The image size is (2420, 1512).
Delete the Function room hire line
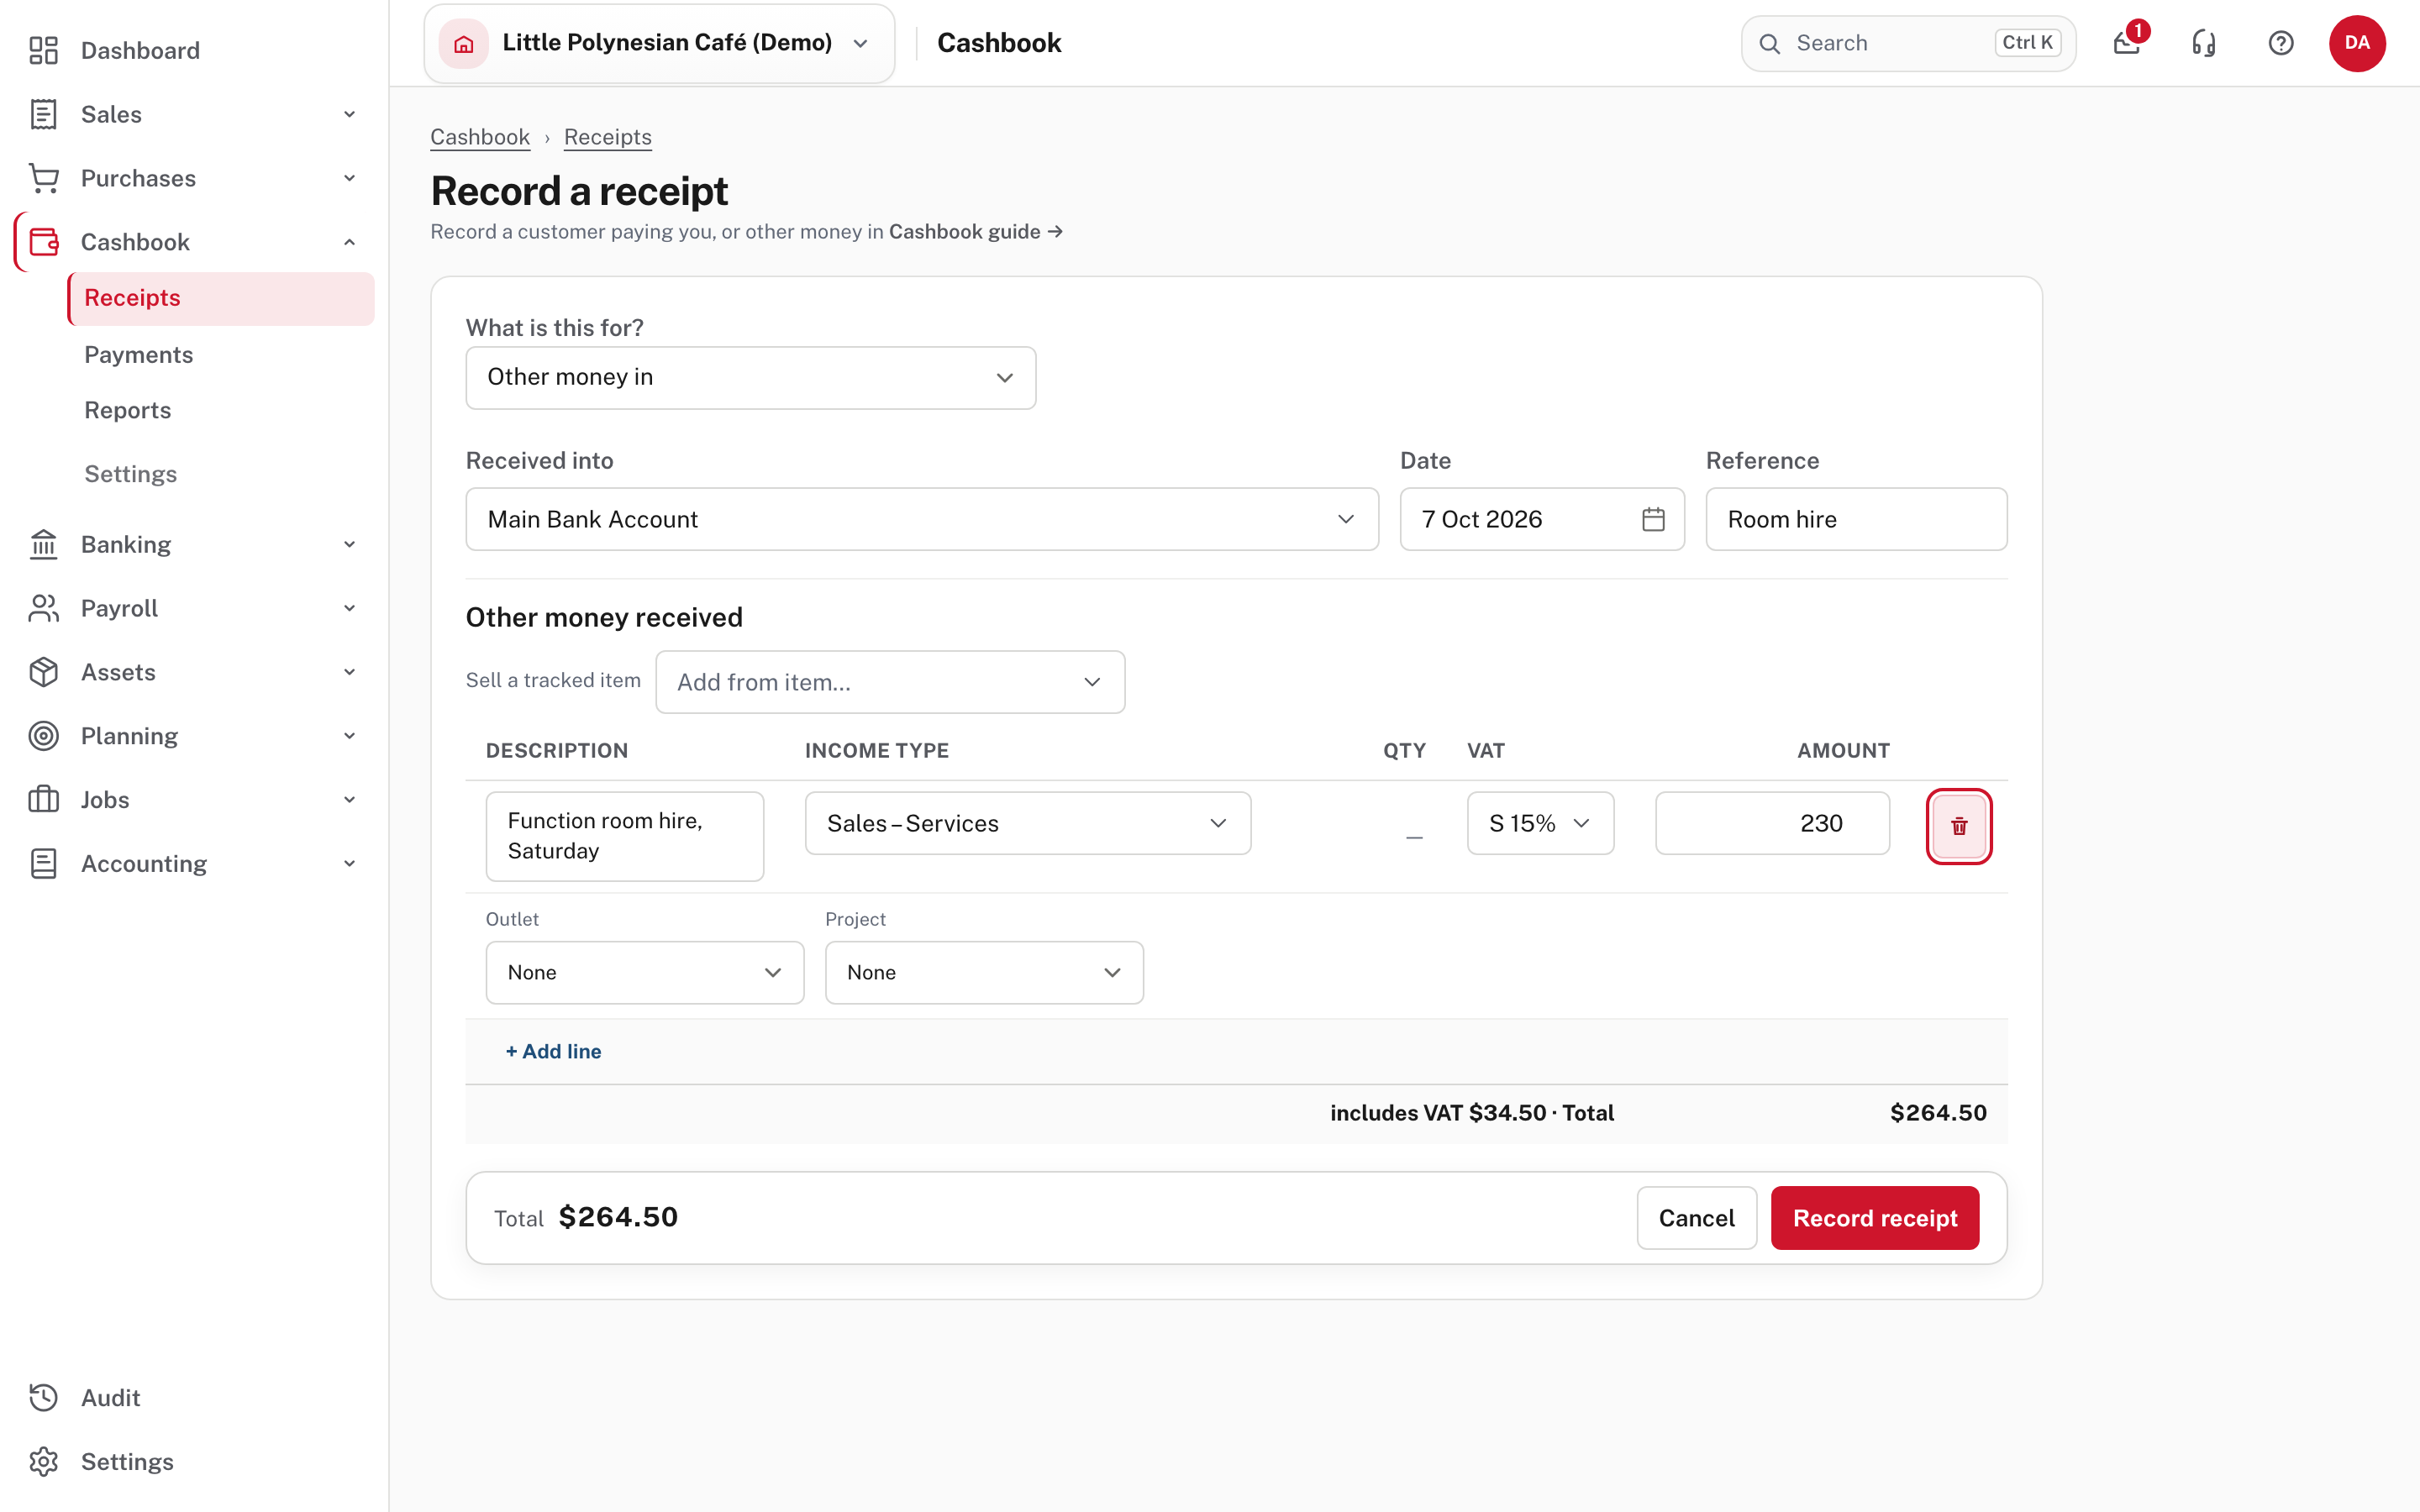click(1959, 826)
